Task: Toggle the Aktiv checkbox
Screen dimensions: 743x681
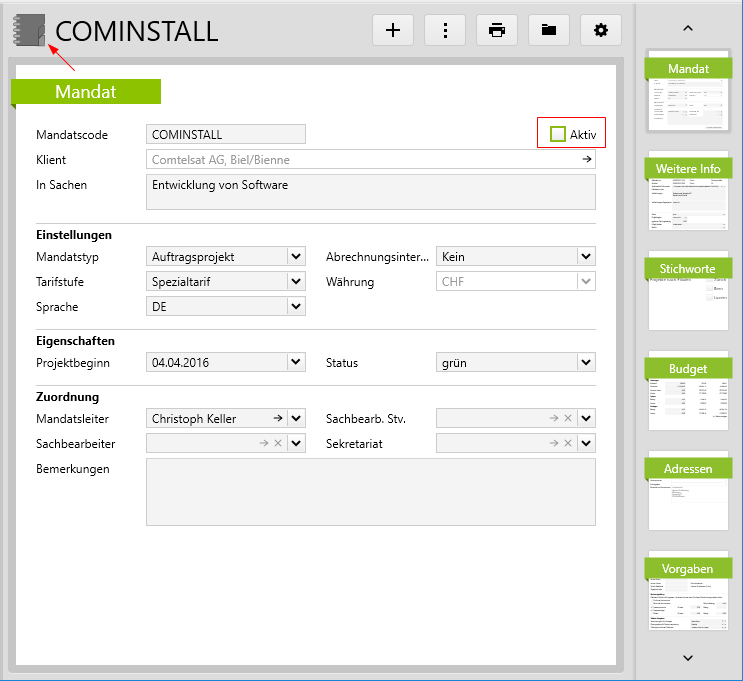Action: point(558,134)
